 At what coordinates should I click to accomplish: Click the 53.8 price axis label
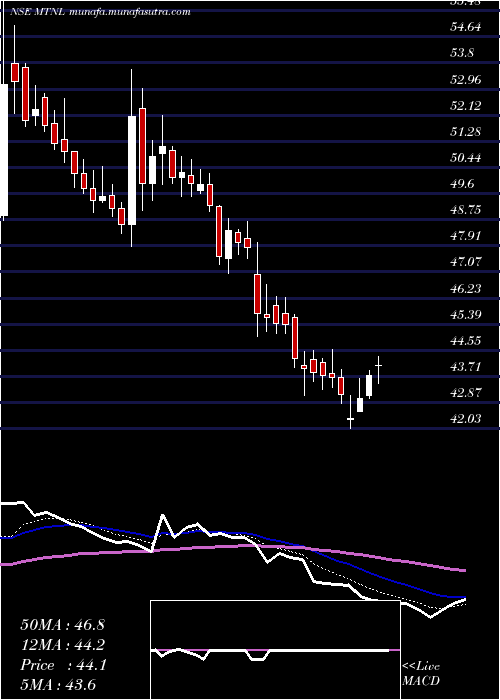pyautogui.click(x=461, y=54)
